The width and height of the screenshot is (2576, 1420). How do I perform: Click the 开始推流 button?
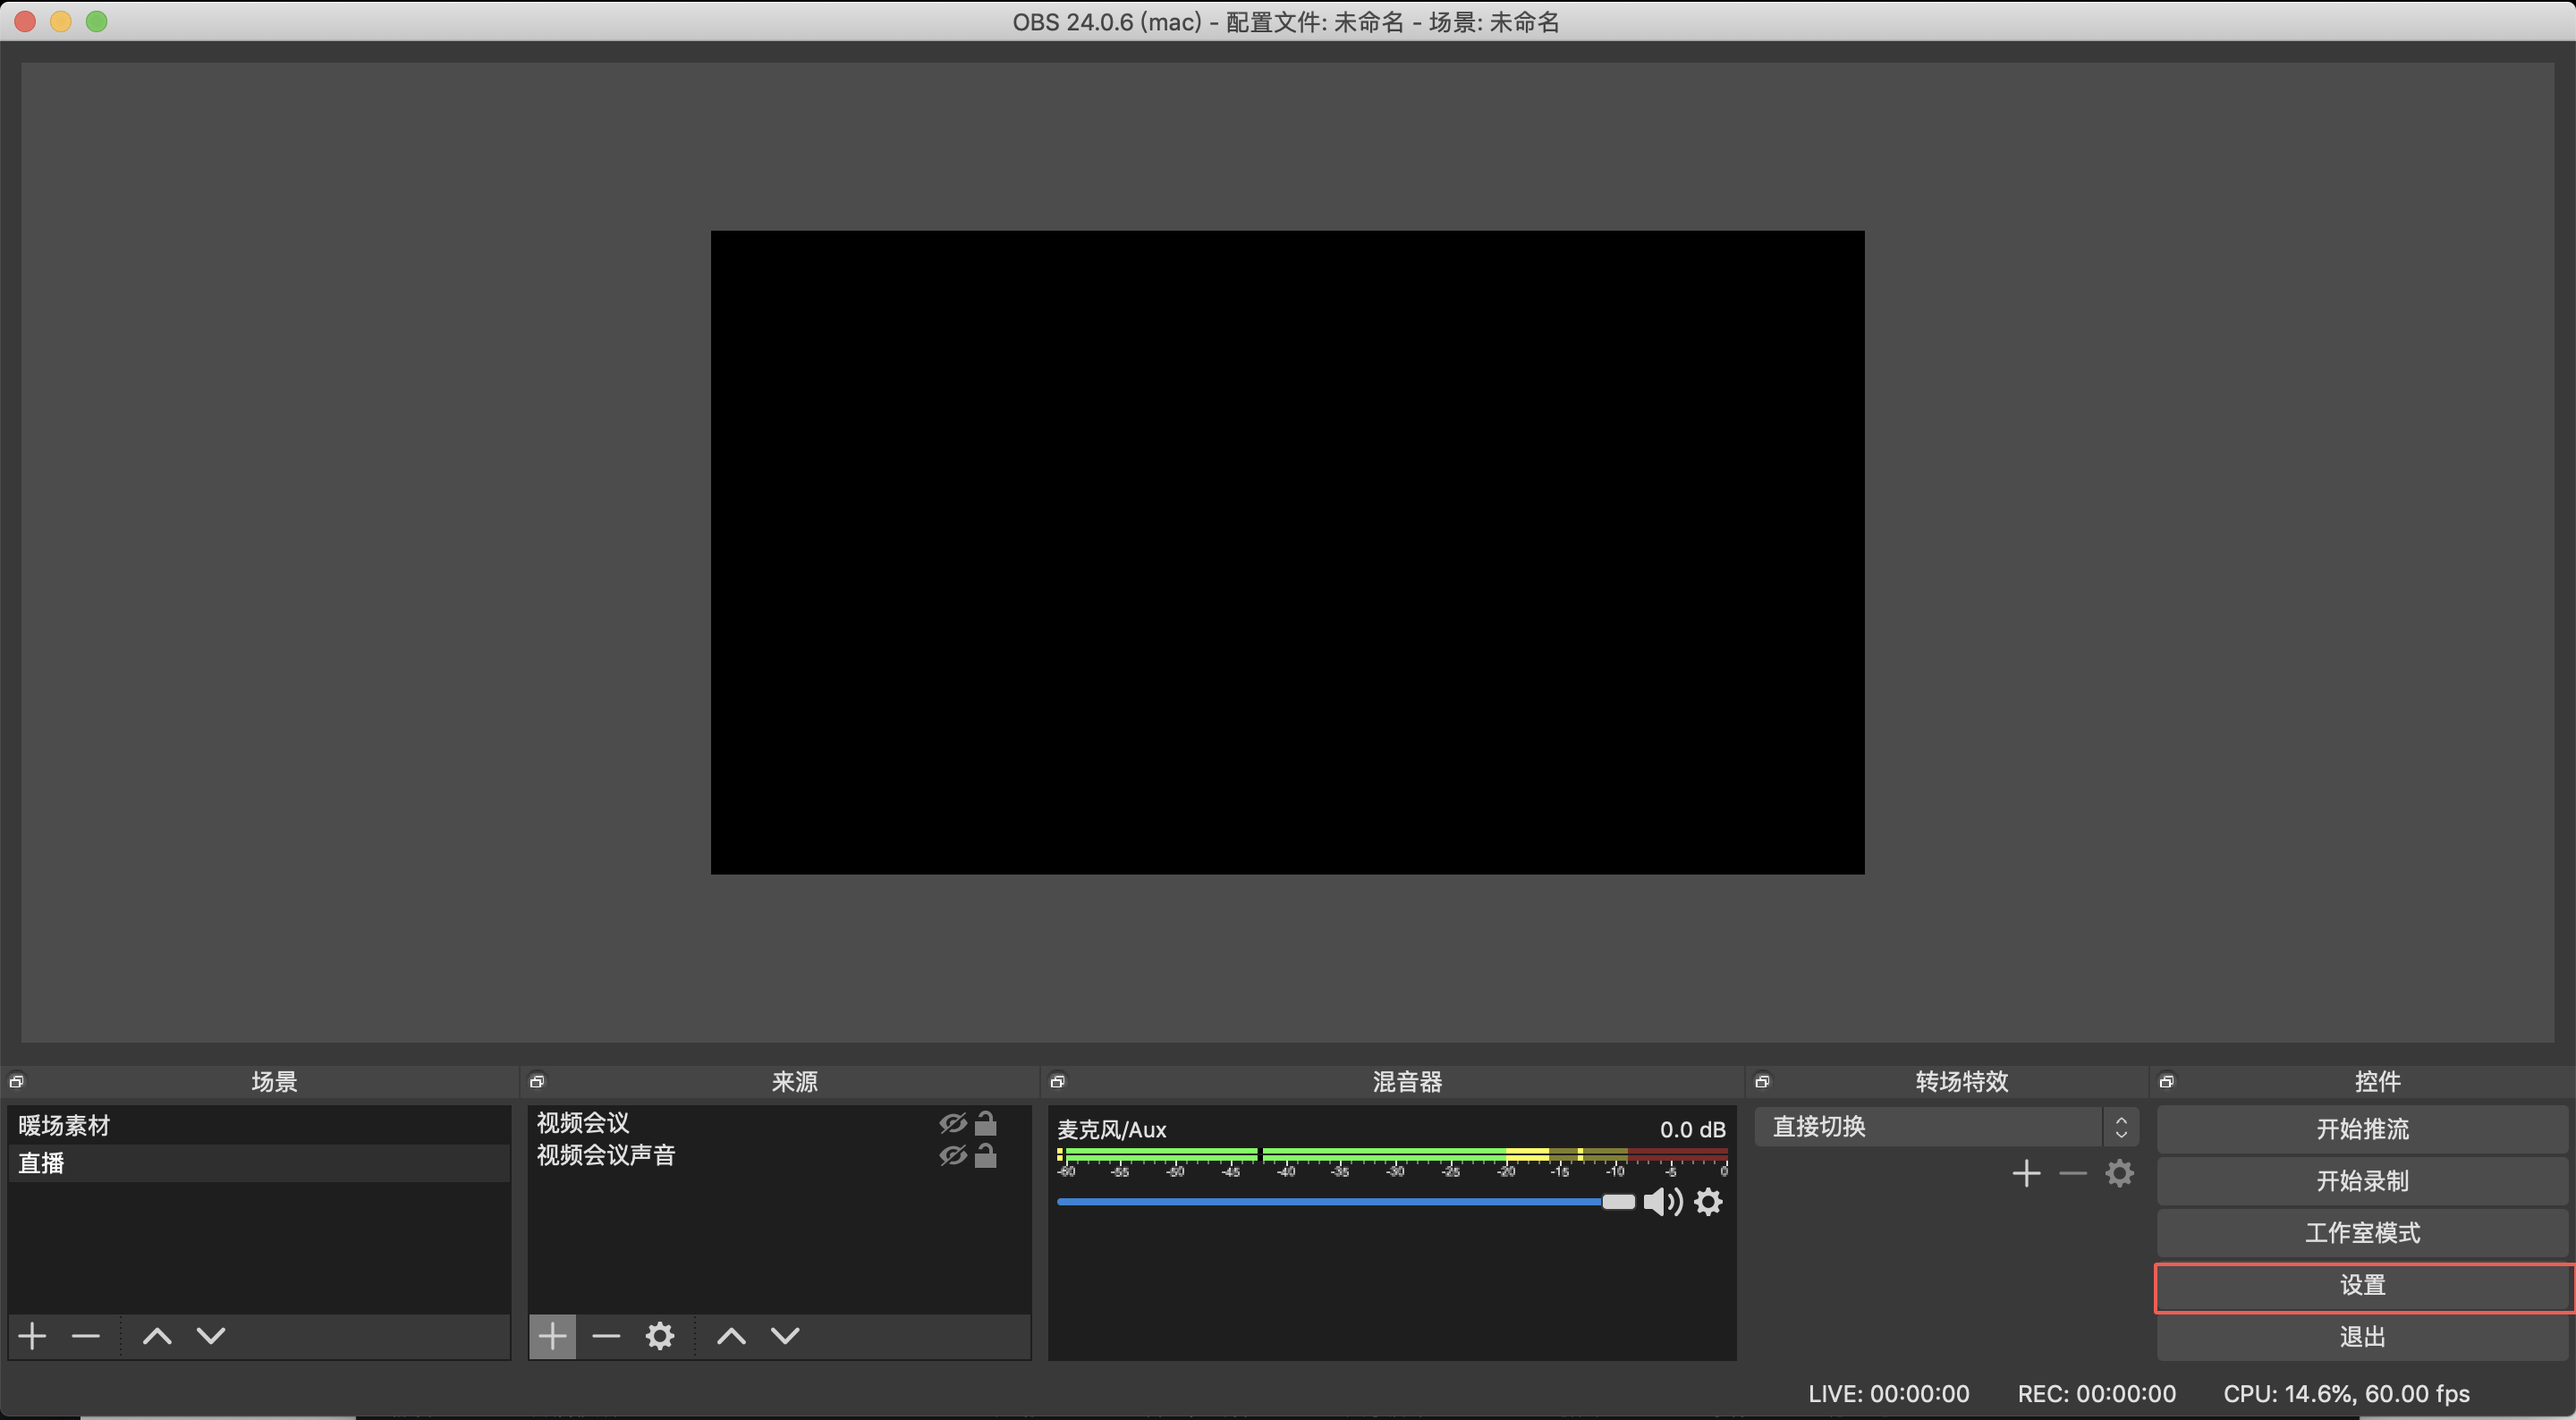tap(2362, 1129)
